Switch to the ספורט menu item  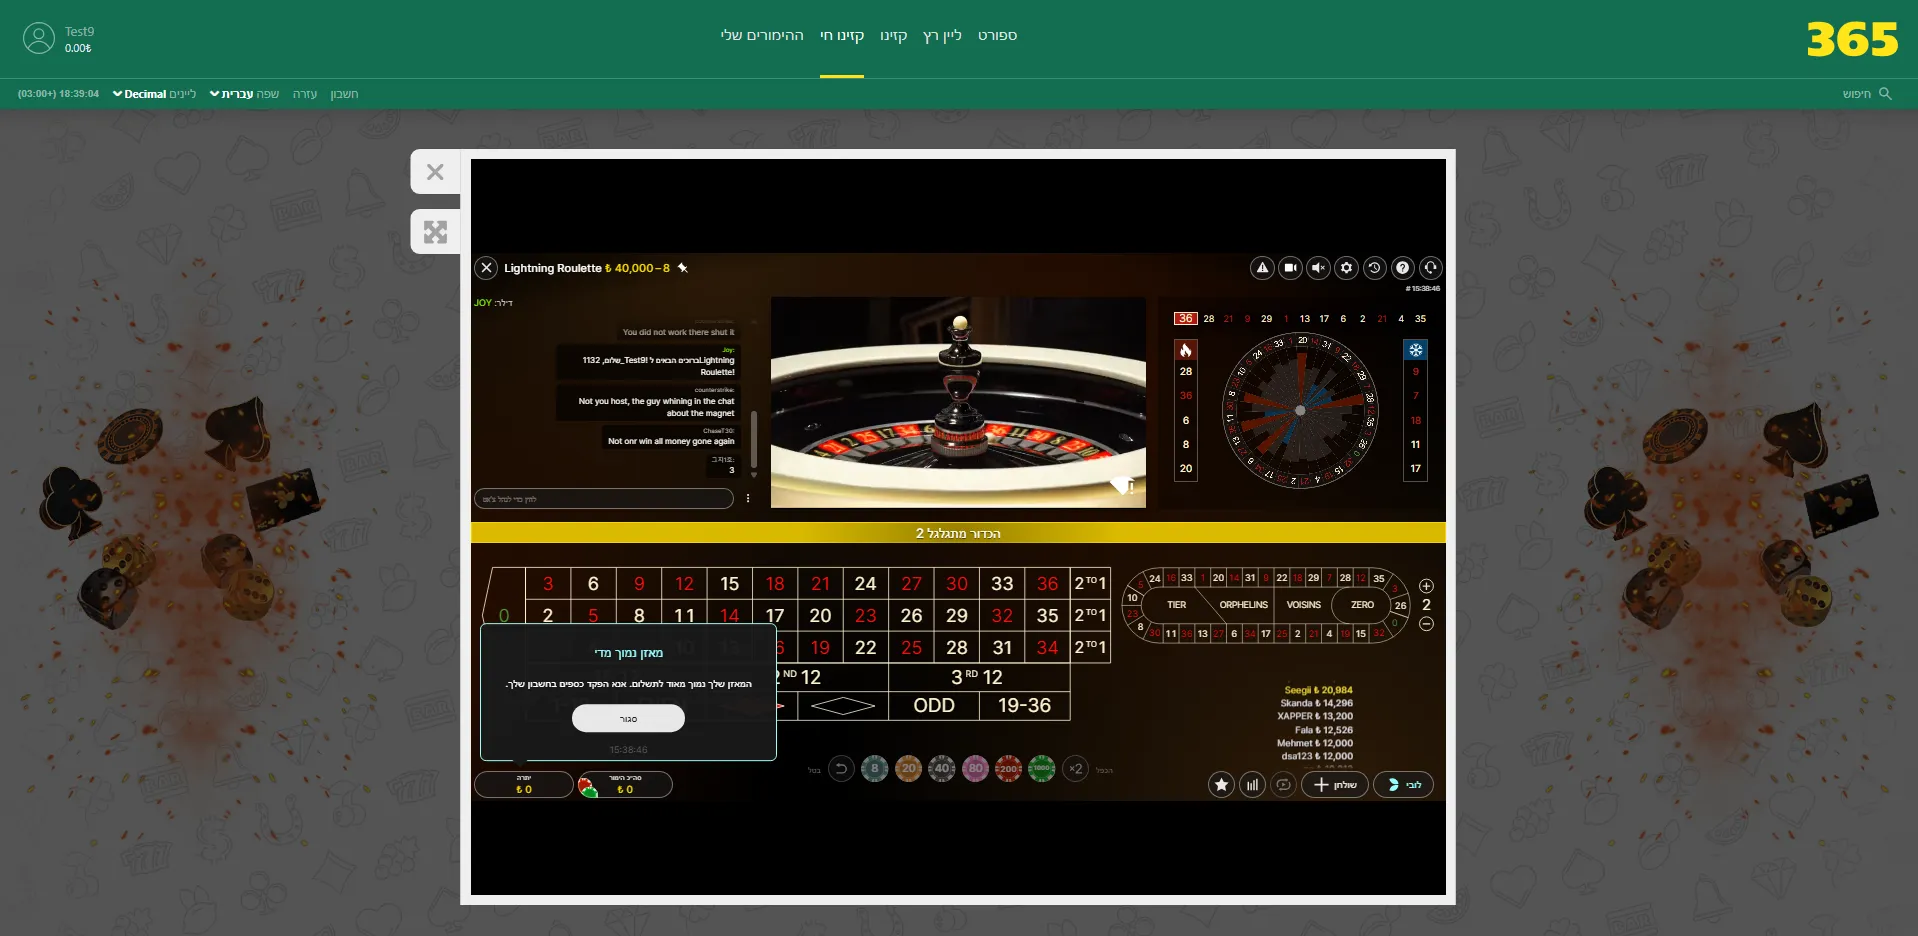(x=996, y=35)
